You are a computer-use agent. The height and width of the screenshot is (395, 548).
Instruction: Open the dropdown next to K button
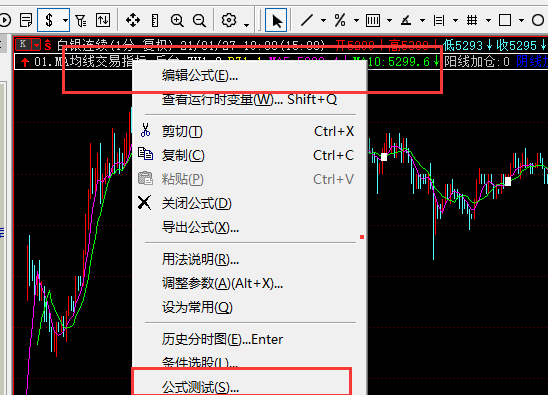[x=36, y=45]
